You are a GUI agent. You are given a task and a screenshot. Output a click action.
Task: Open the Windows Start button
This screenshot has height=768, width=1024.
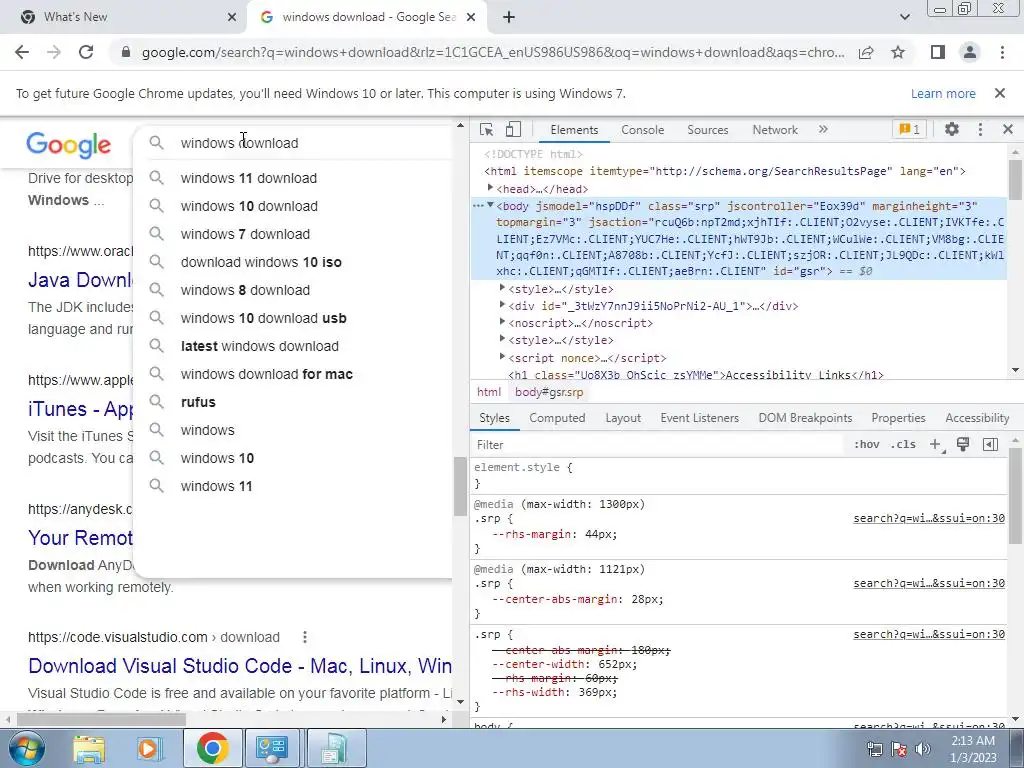pos(26,748)
